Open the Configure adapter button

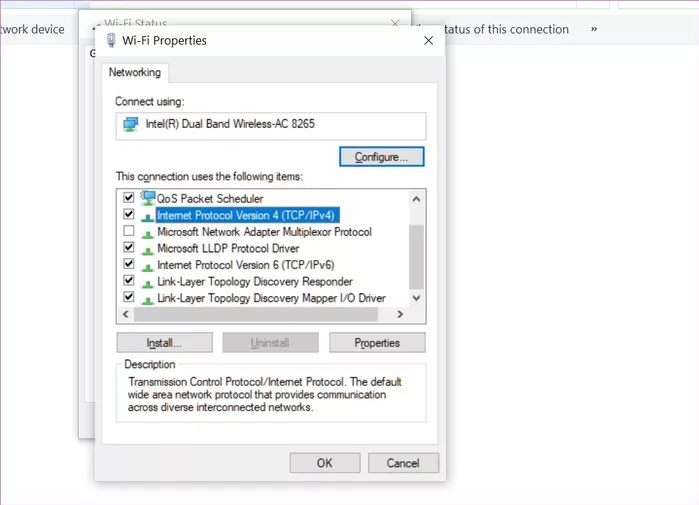pyautogui.click(x=382, y=157)
